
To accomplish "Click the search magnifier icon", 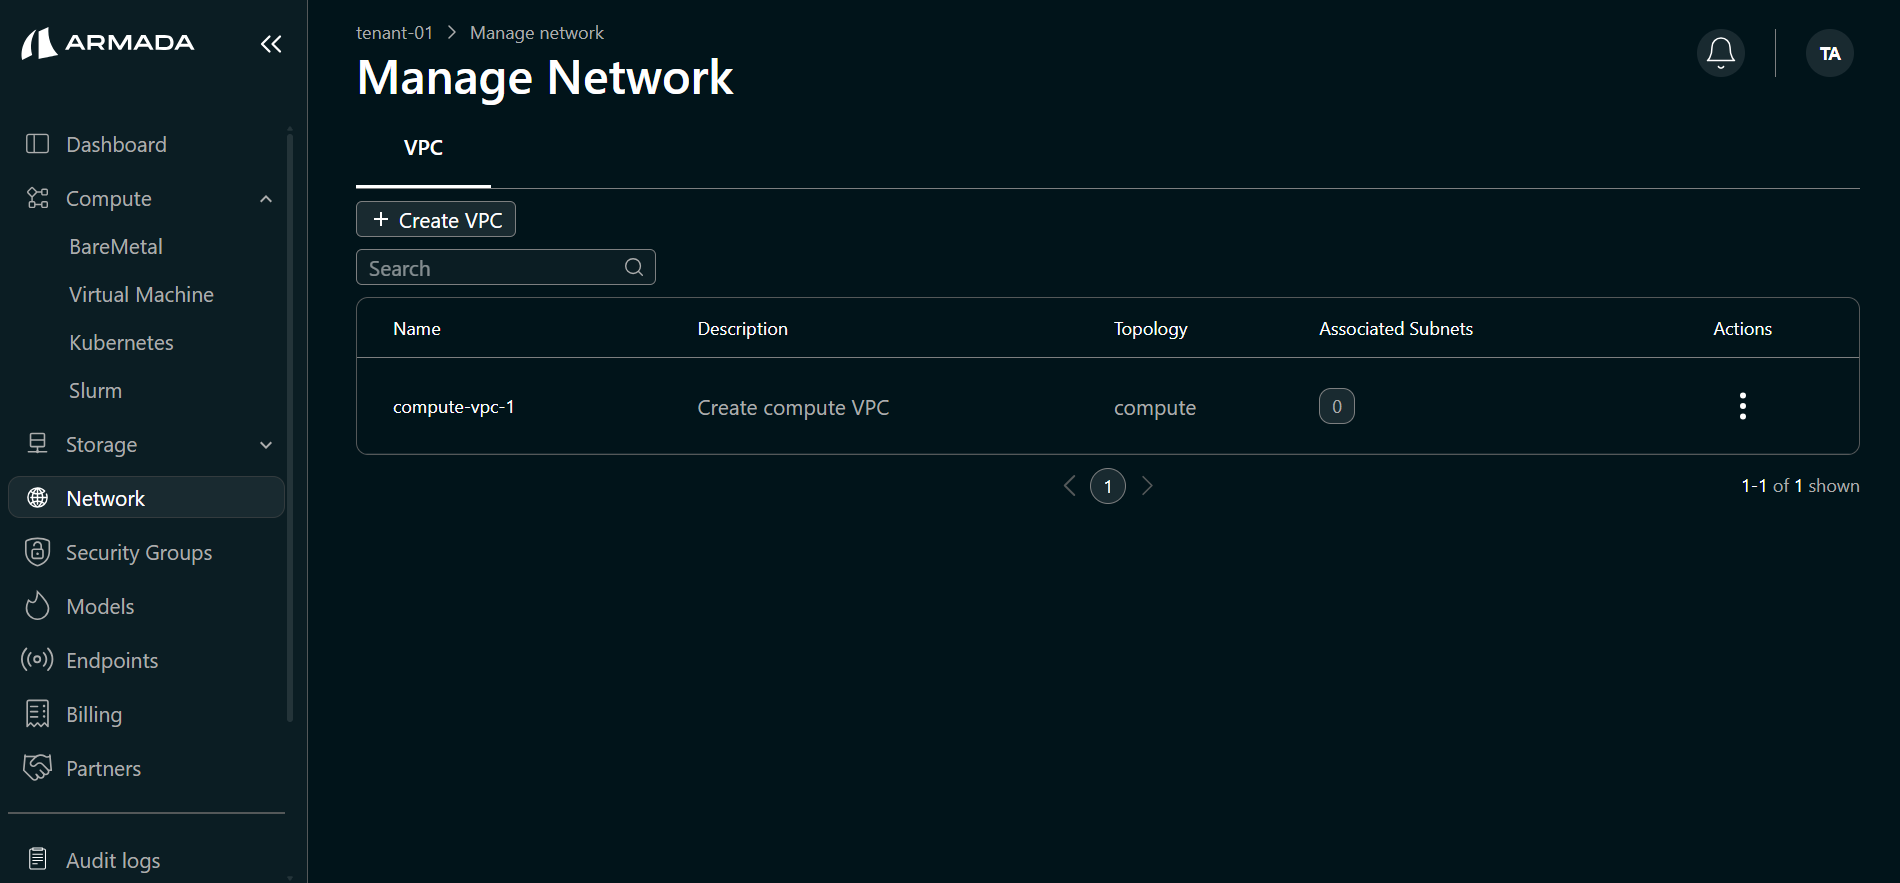I will pyautogui.click(x=634, y=267).
